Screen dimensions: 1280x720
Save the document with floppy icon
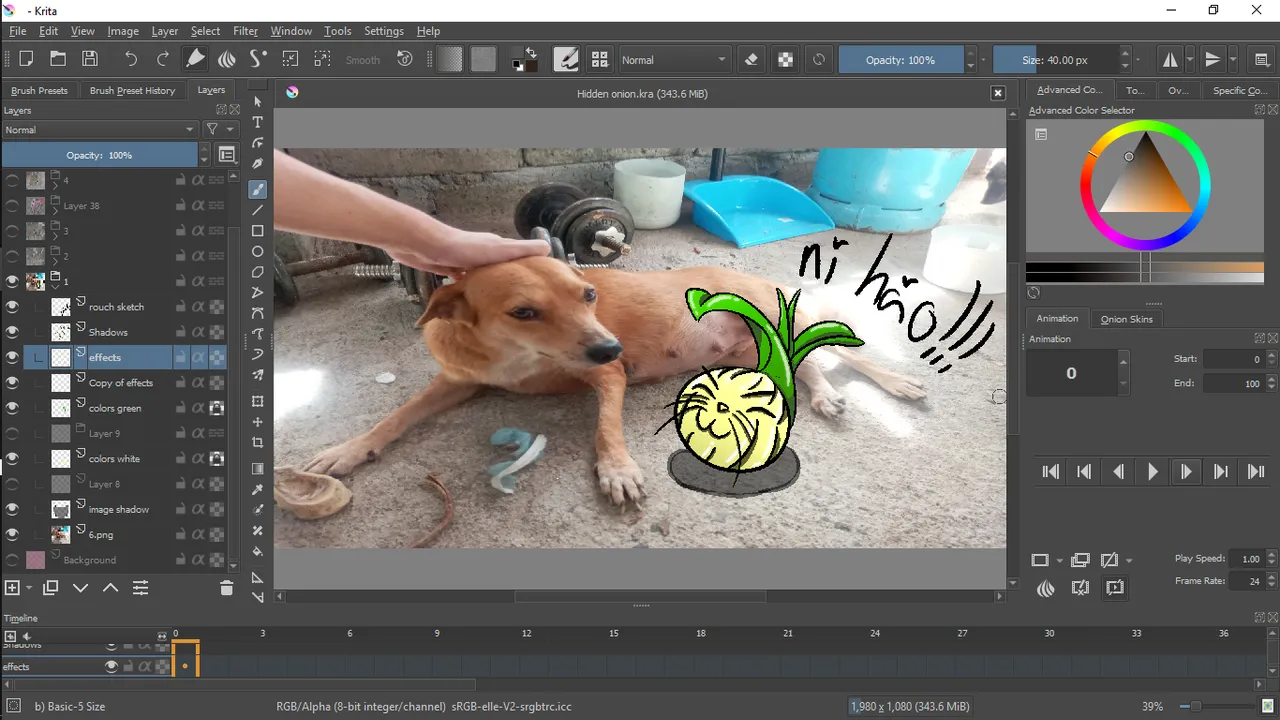pyautogui.click(x=90, y=59)
